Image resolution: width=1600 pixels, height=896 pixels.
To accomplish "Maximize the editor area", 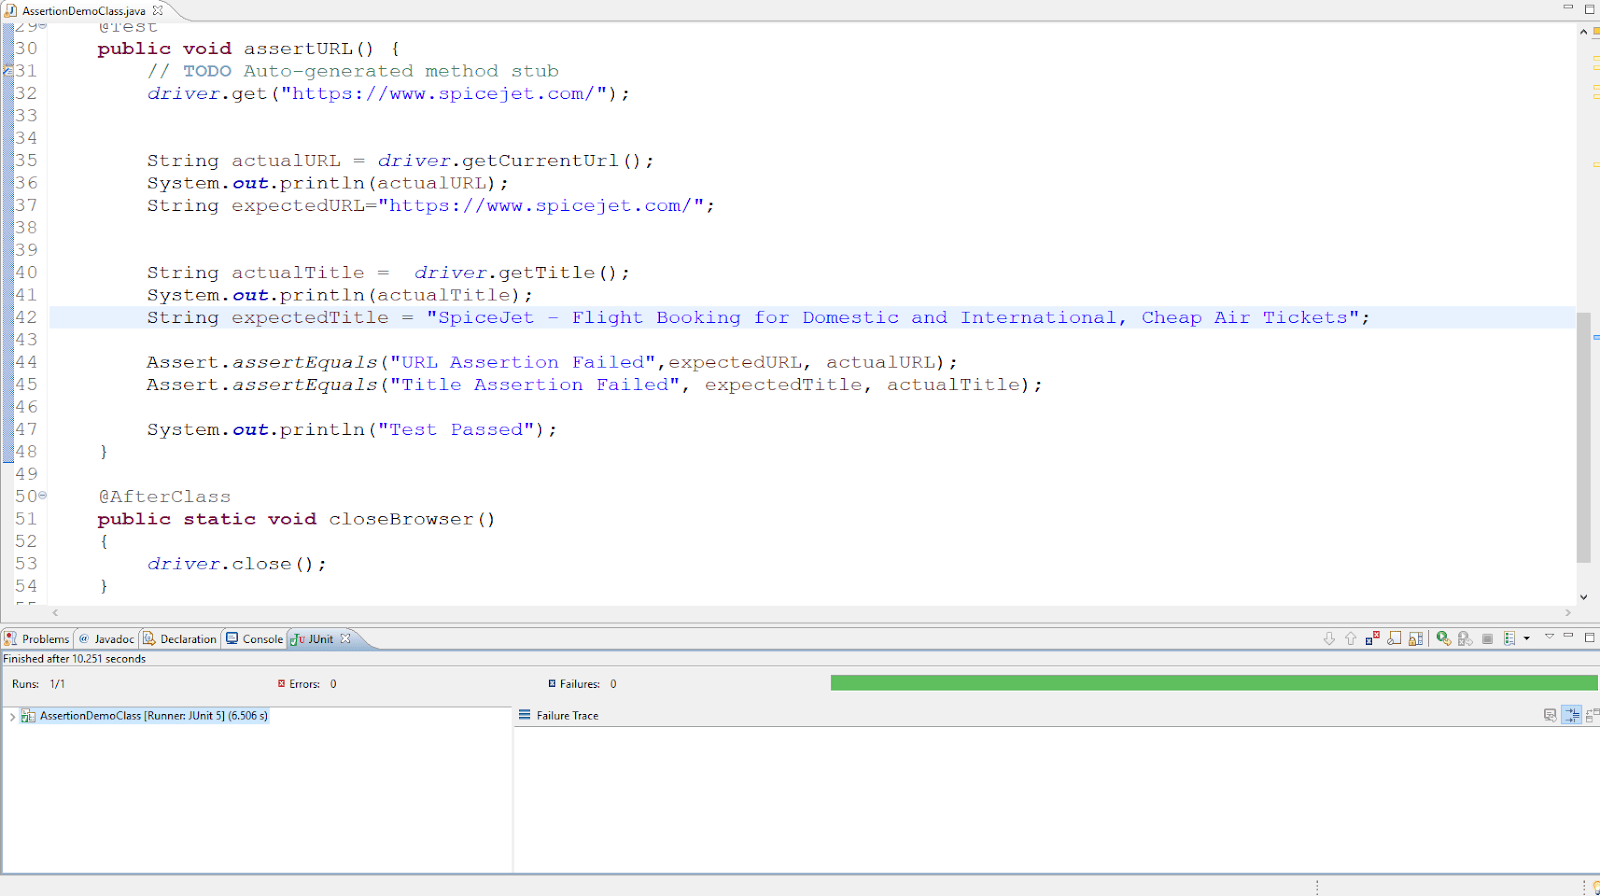I will (1589, 8).
